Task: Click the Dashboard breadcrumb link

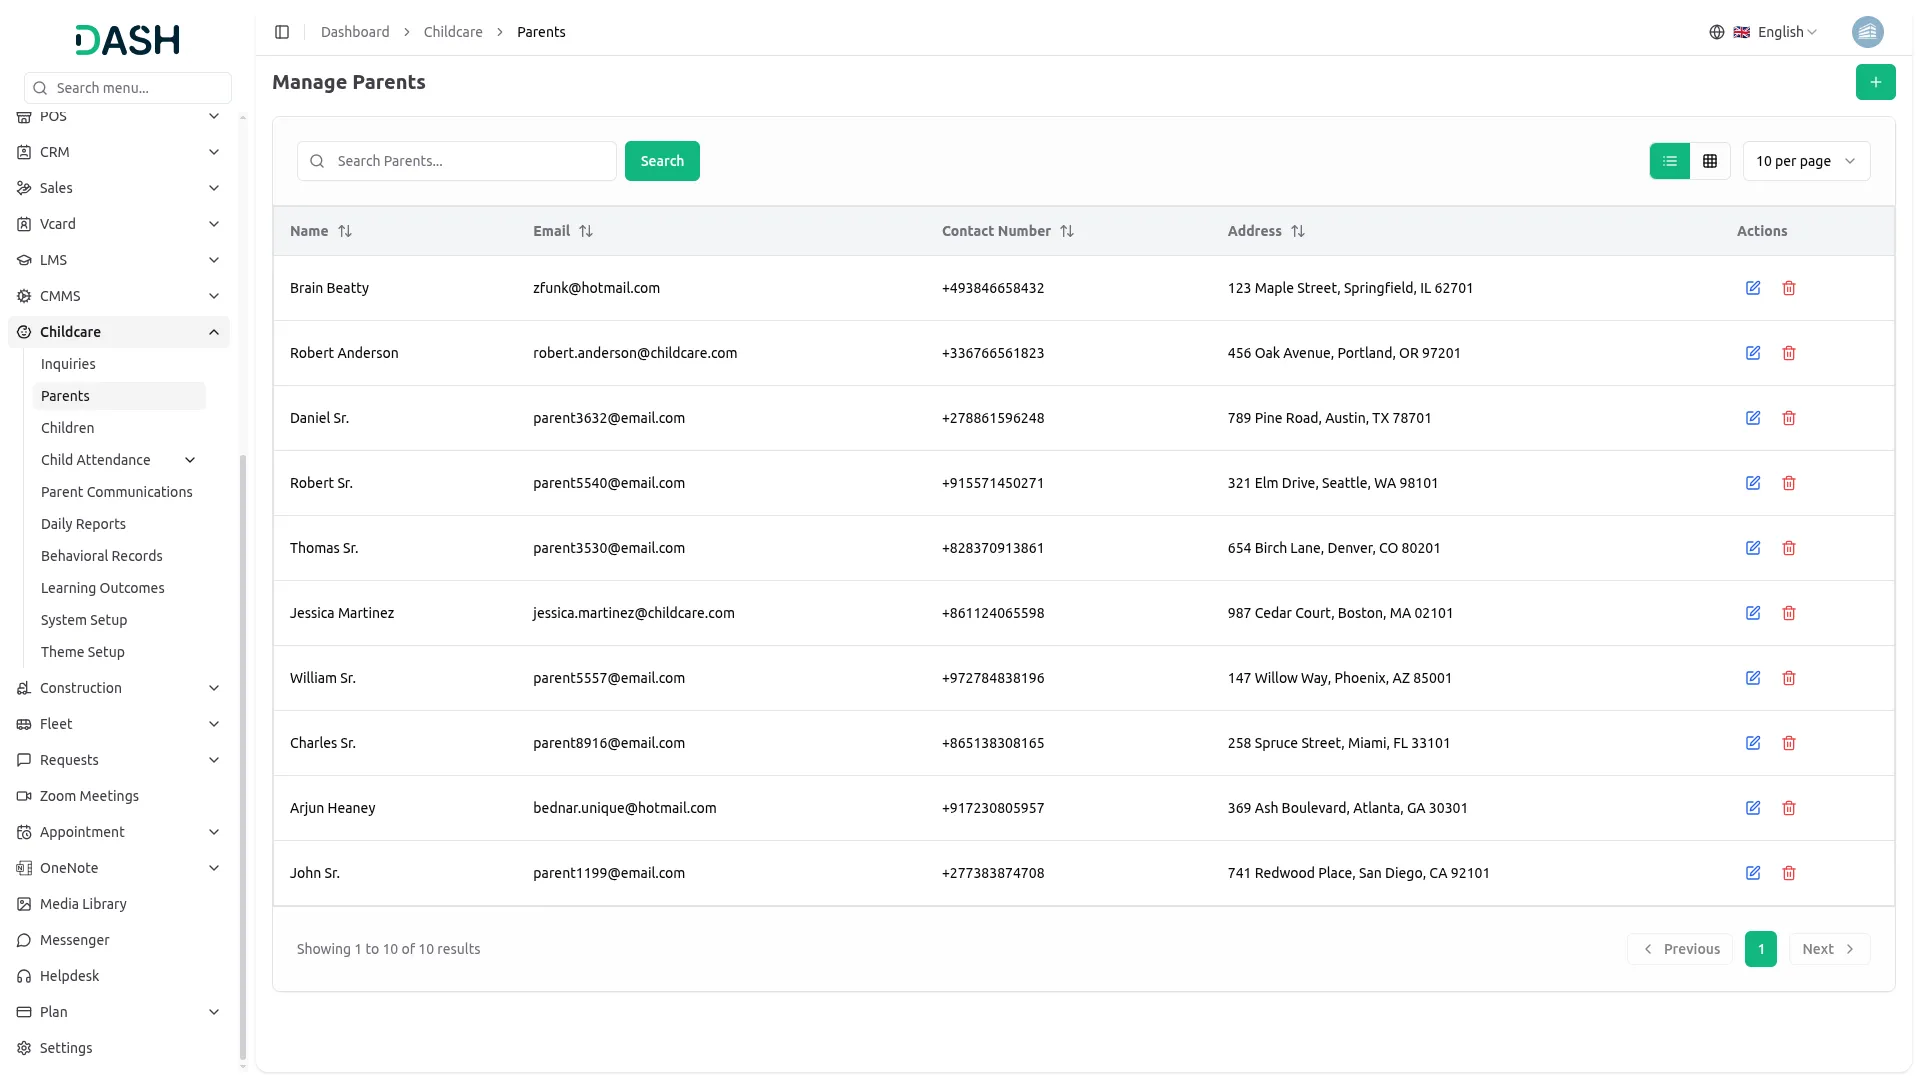Action: (x=355, y=32)
